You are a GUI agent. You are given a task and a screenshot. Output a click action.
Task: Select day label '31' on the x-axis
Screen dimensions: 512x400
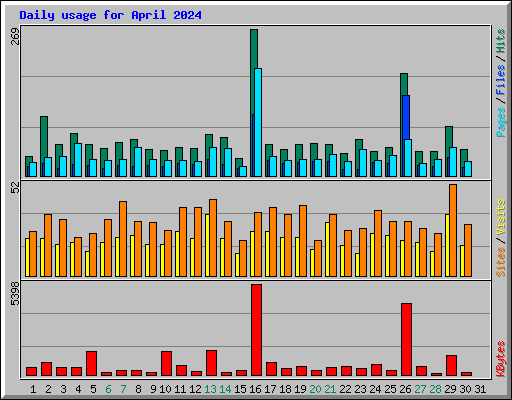[480, 389]
